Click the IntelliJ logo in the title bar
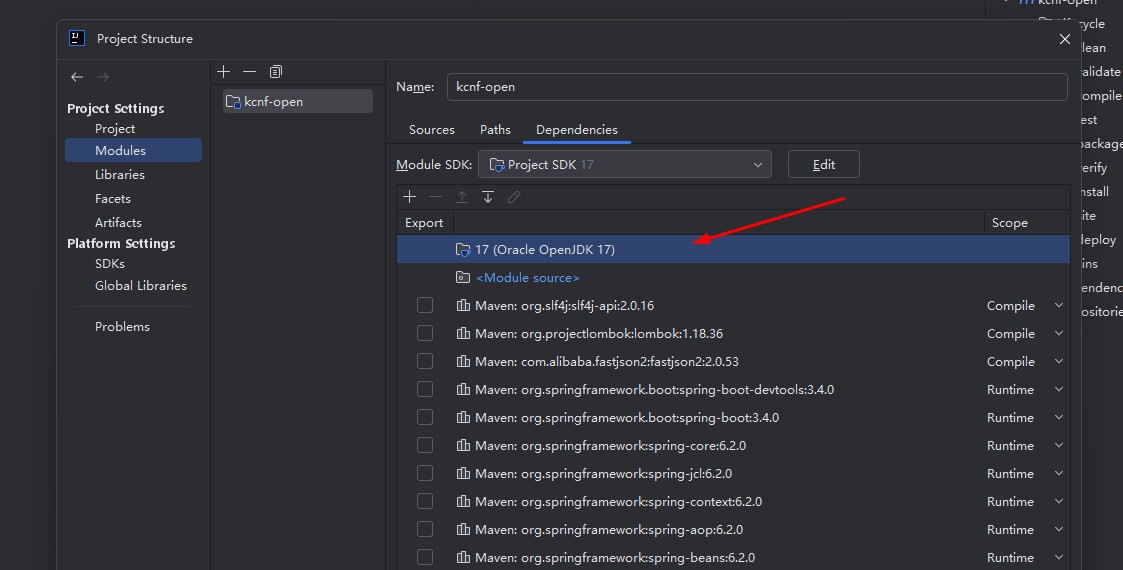 point(77,38)
